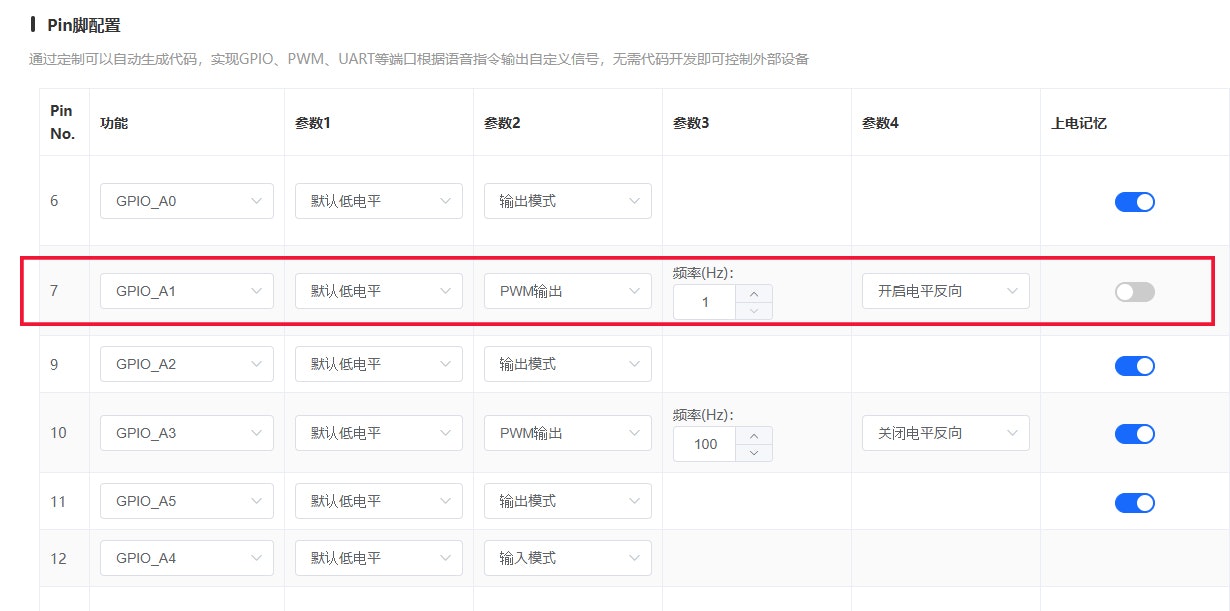Disable power-on memory toggle for Pin 6

point(1135,201)
